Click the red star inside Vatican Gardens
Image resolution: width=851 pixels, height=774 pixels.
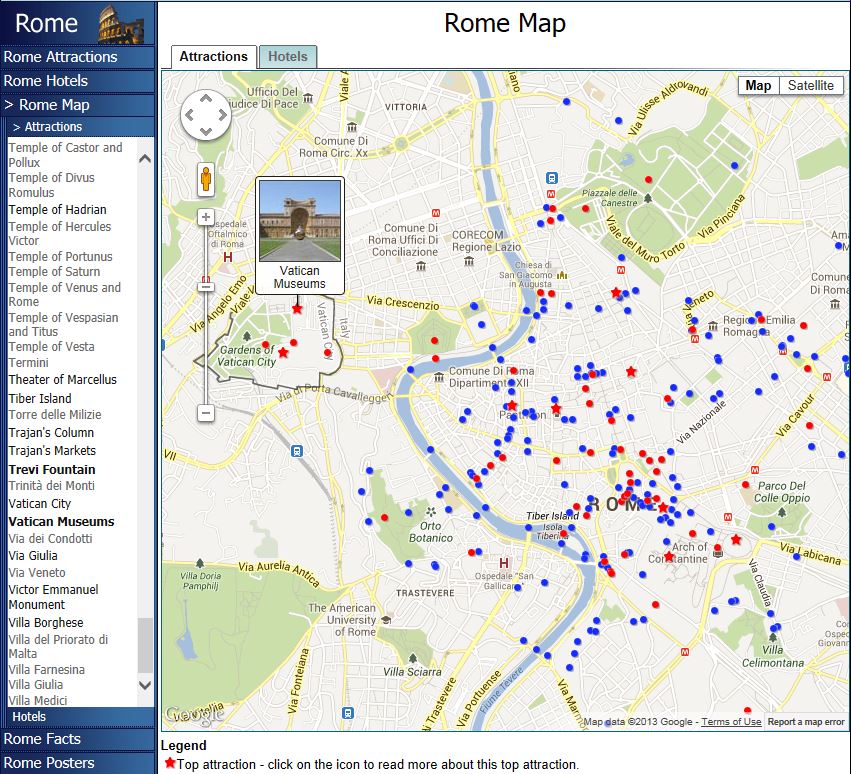click(x=283, y=352)
